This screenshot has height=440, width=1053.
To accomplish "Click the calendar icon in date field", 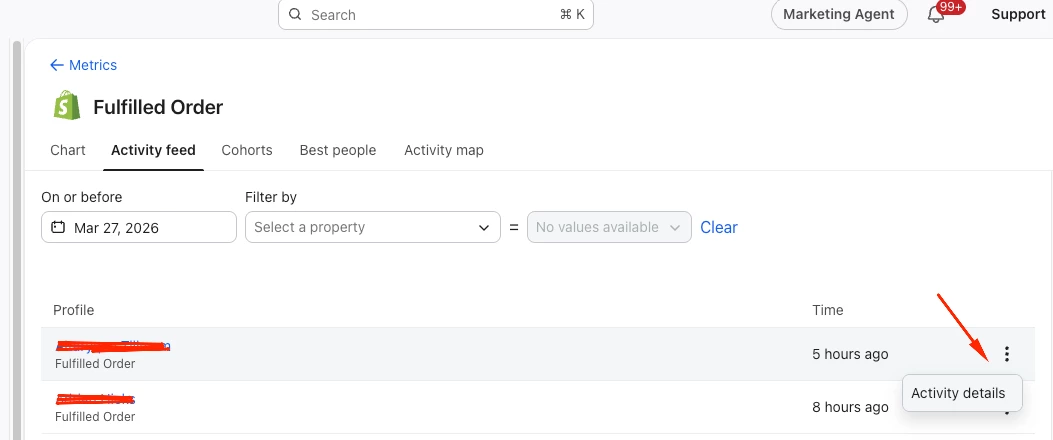I will click(58, 227).
